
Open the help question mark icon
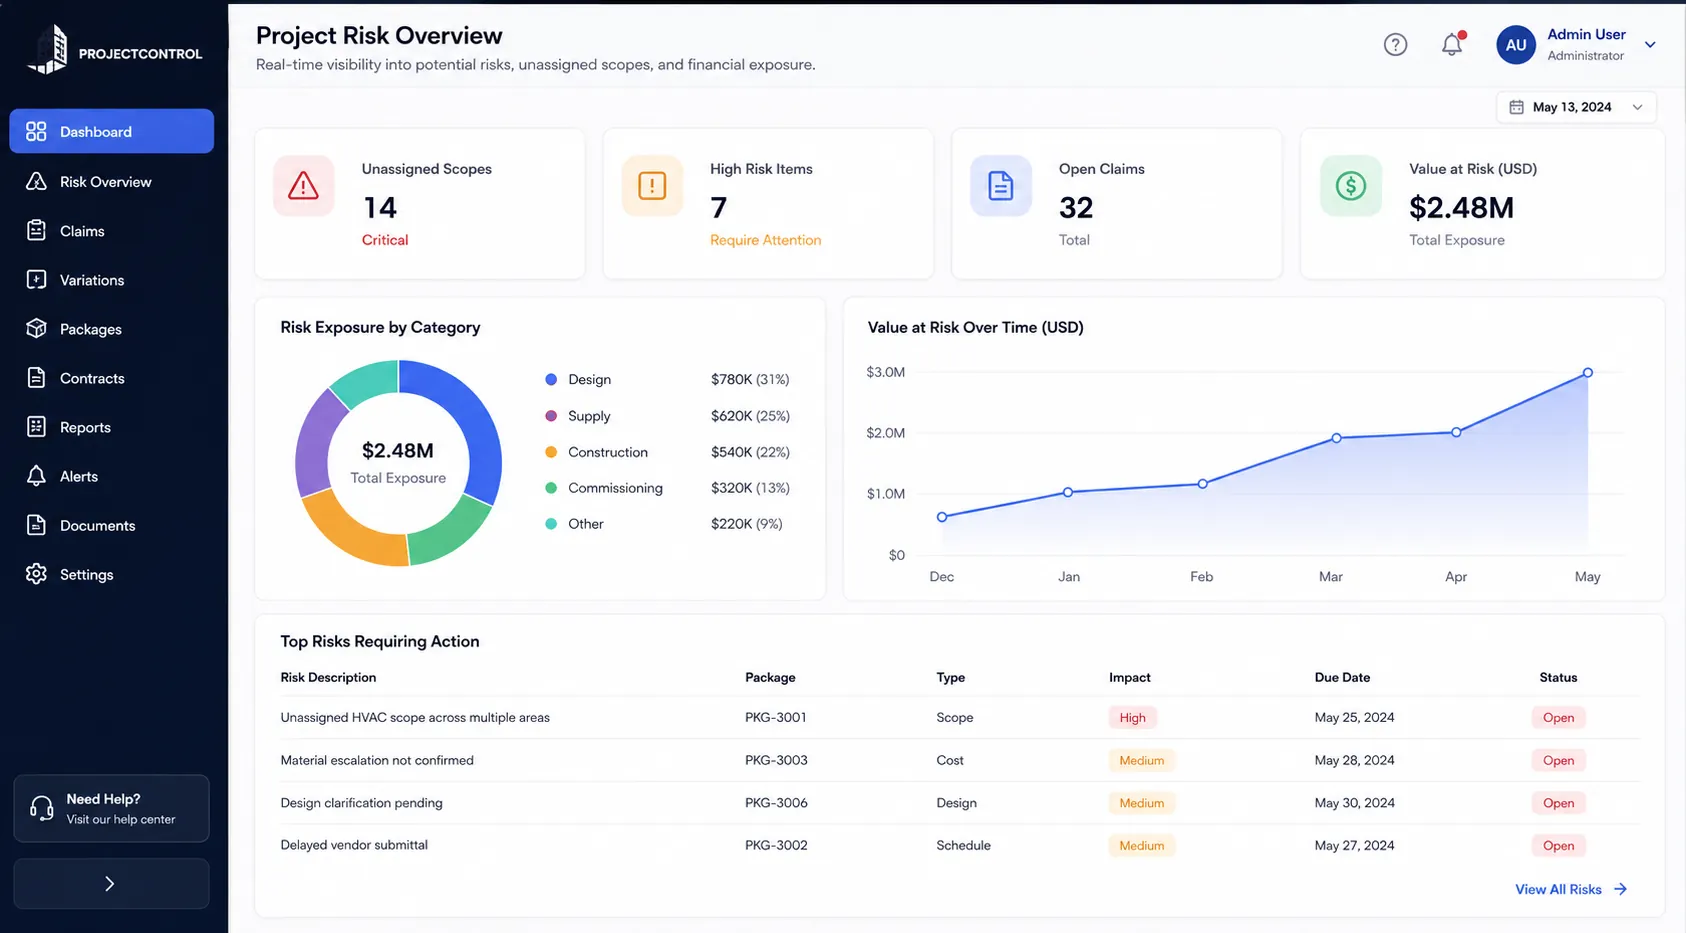tap(1395, 45)
